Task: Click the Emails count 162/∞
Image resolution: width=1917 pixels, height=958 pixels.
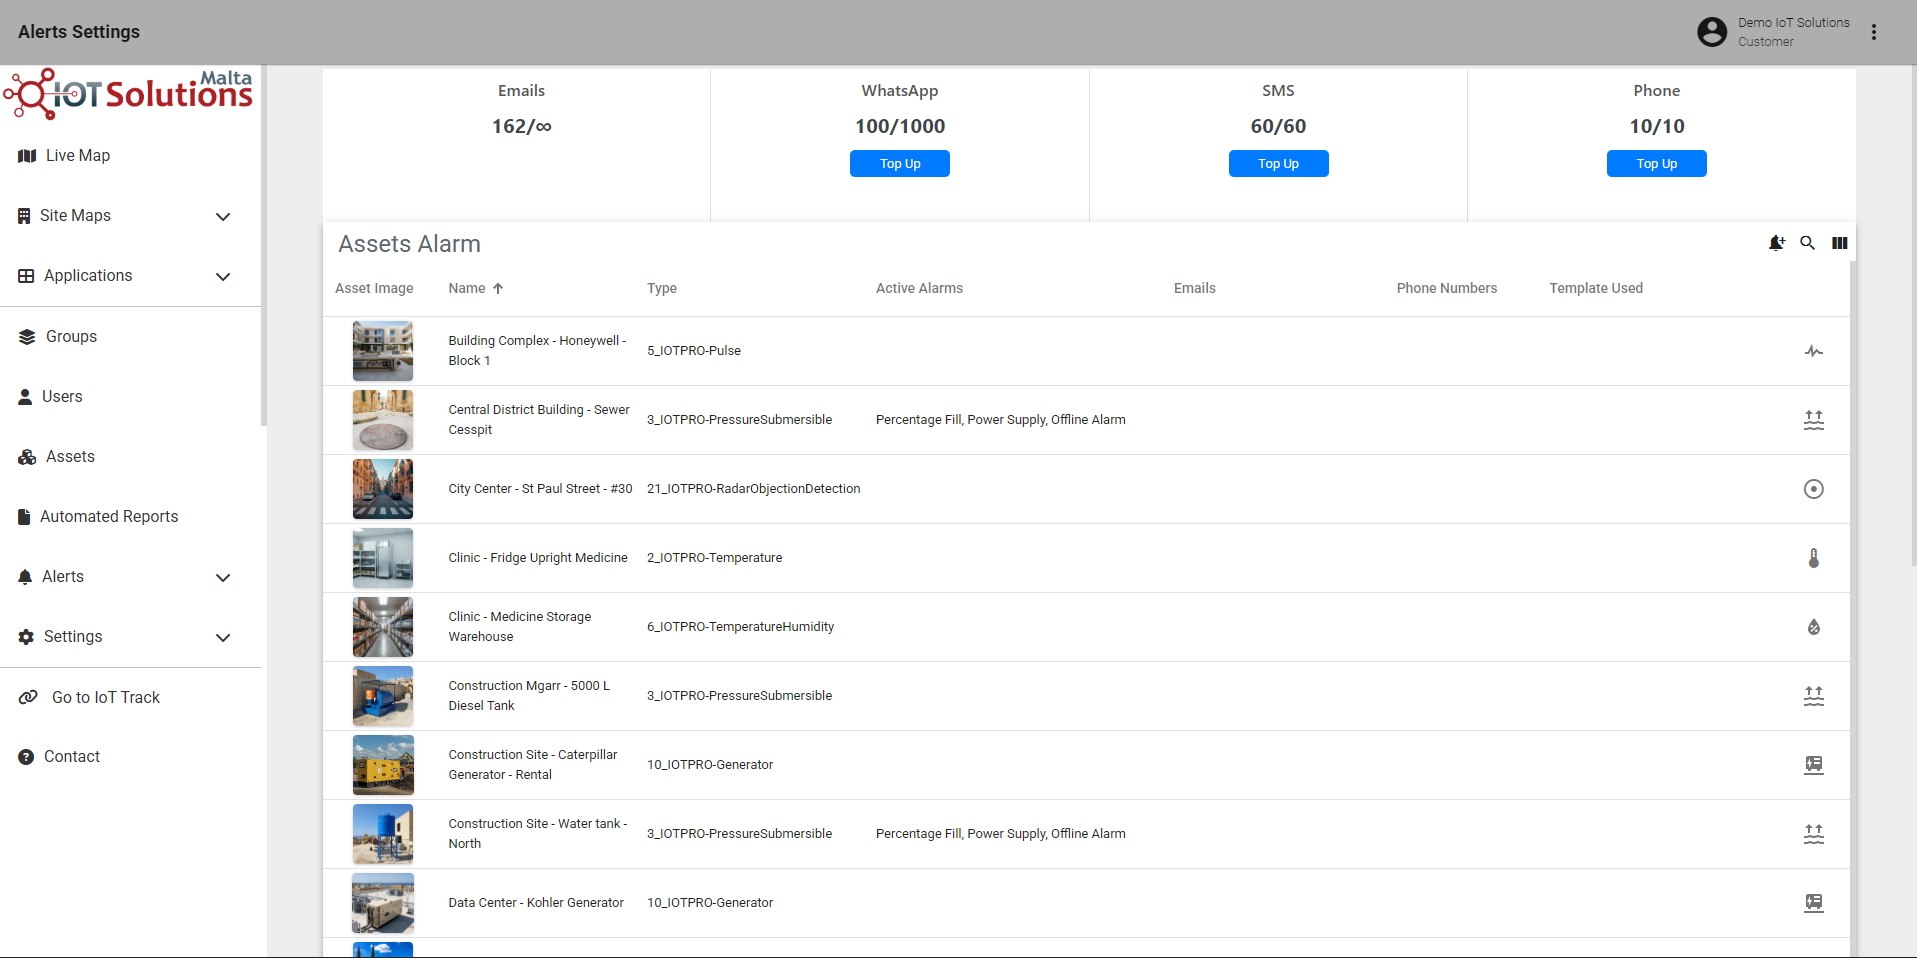Action: click(521, 127)
